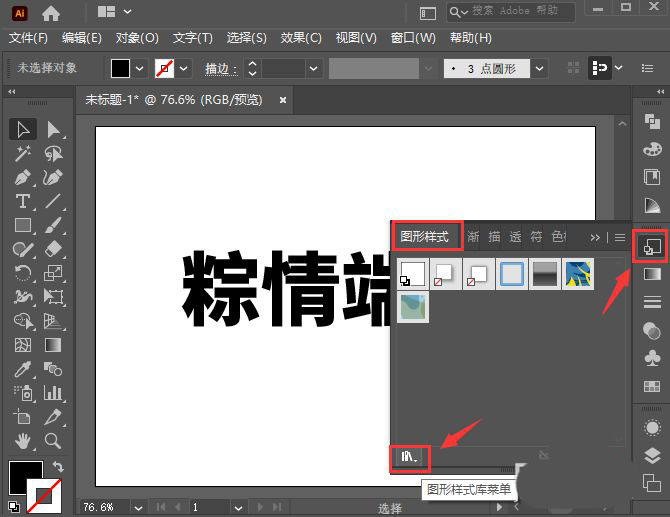
Task: Choose the Paintbrush tool
Action: pyautogui.click(x=53, y=225)
